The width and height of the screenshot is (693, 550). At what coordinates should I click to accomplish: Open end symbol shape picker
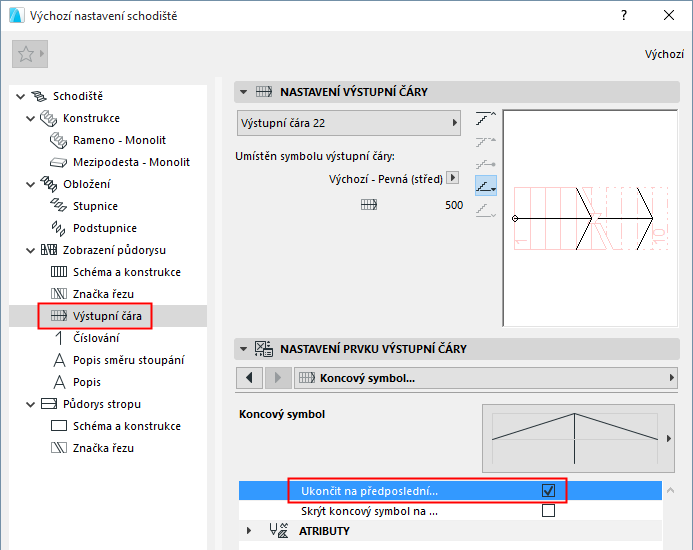point(578,438)
